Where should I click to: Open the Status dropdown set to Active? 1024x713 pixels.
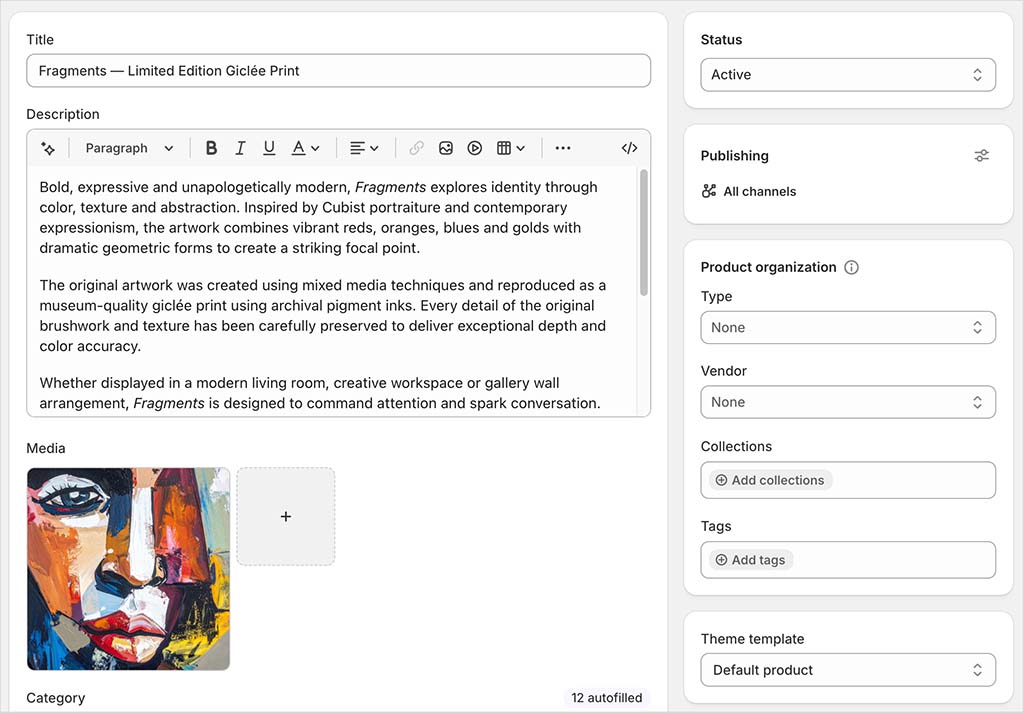click(848, 74)
